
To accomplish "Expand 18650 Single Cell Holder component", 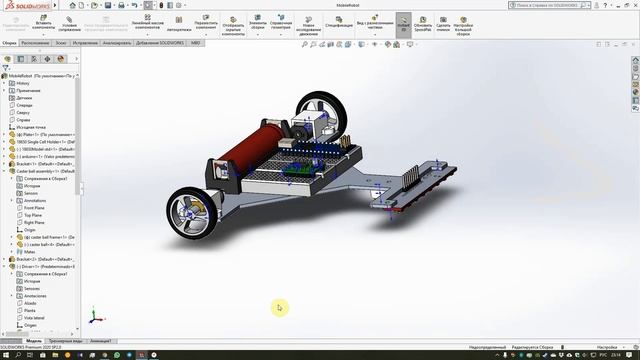I will click(4, 142).
